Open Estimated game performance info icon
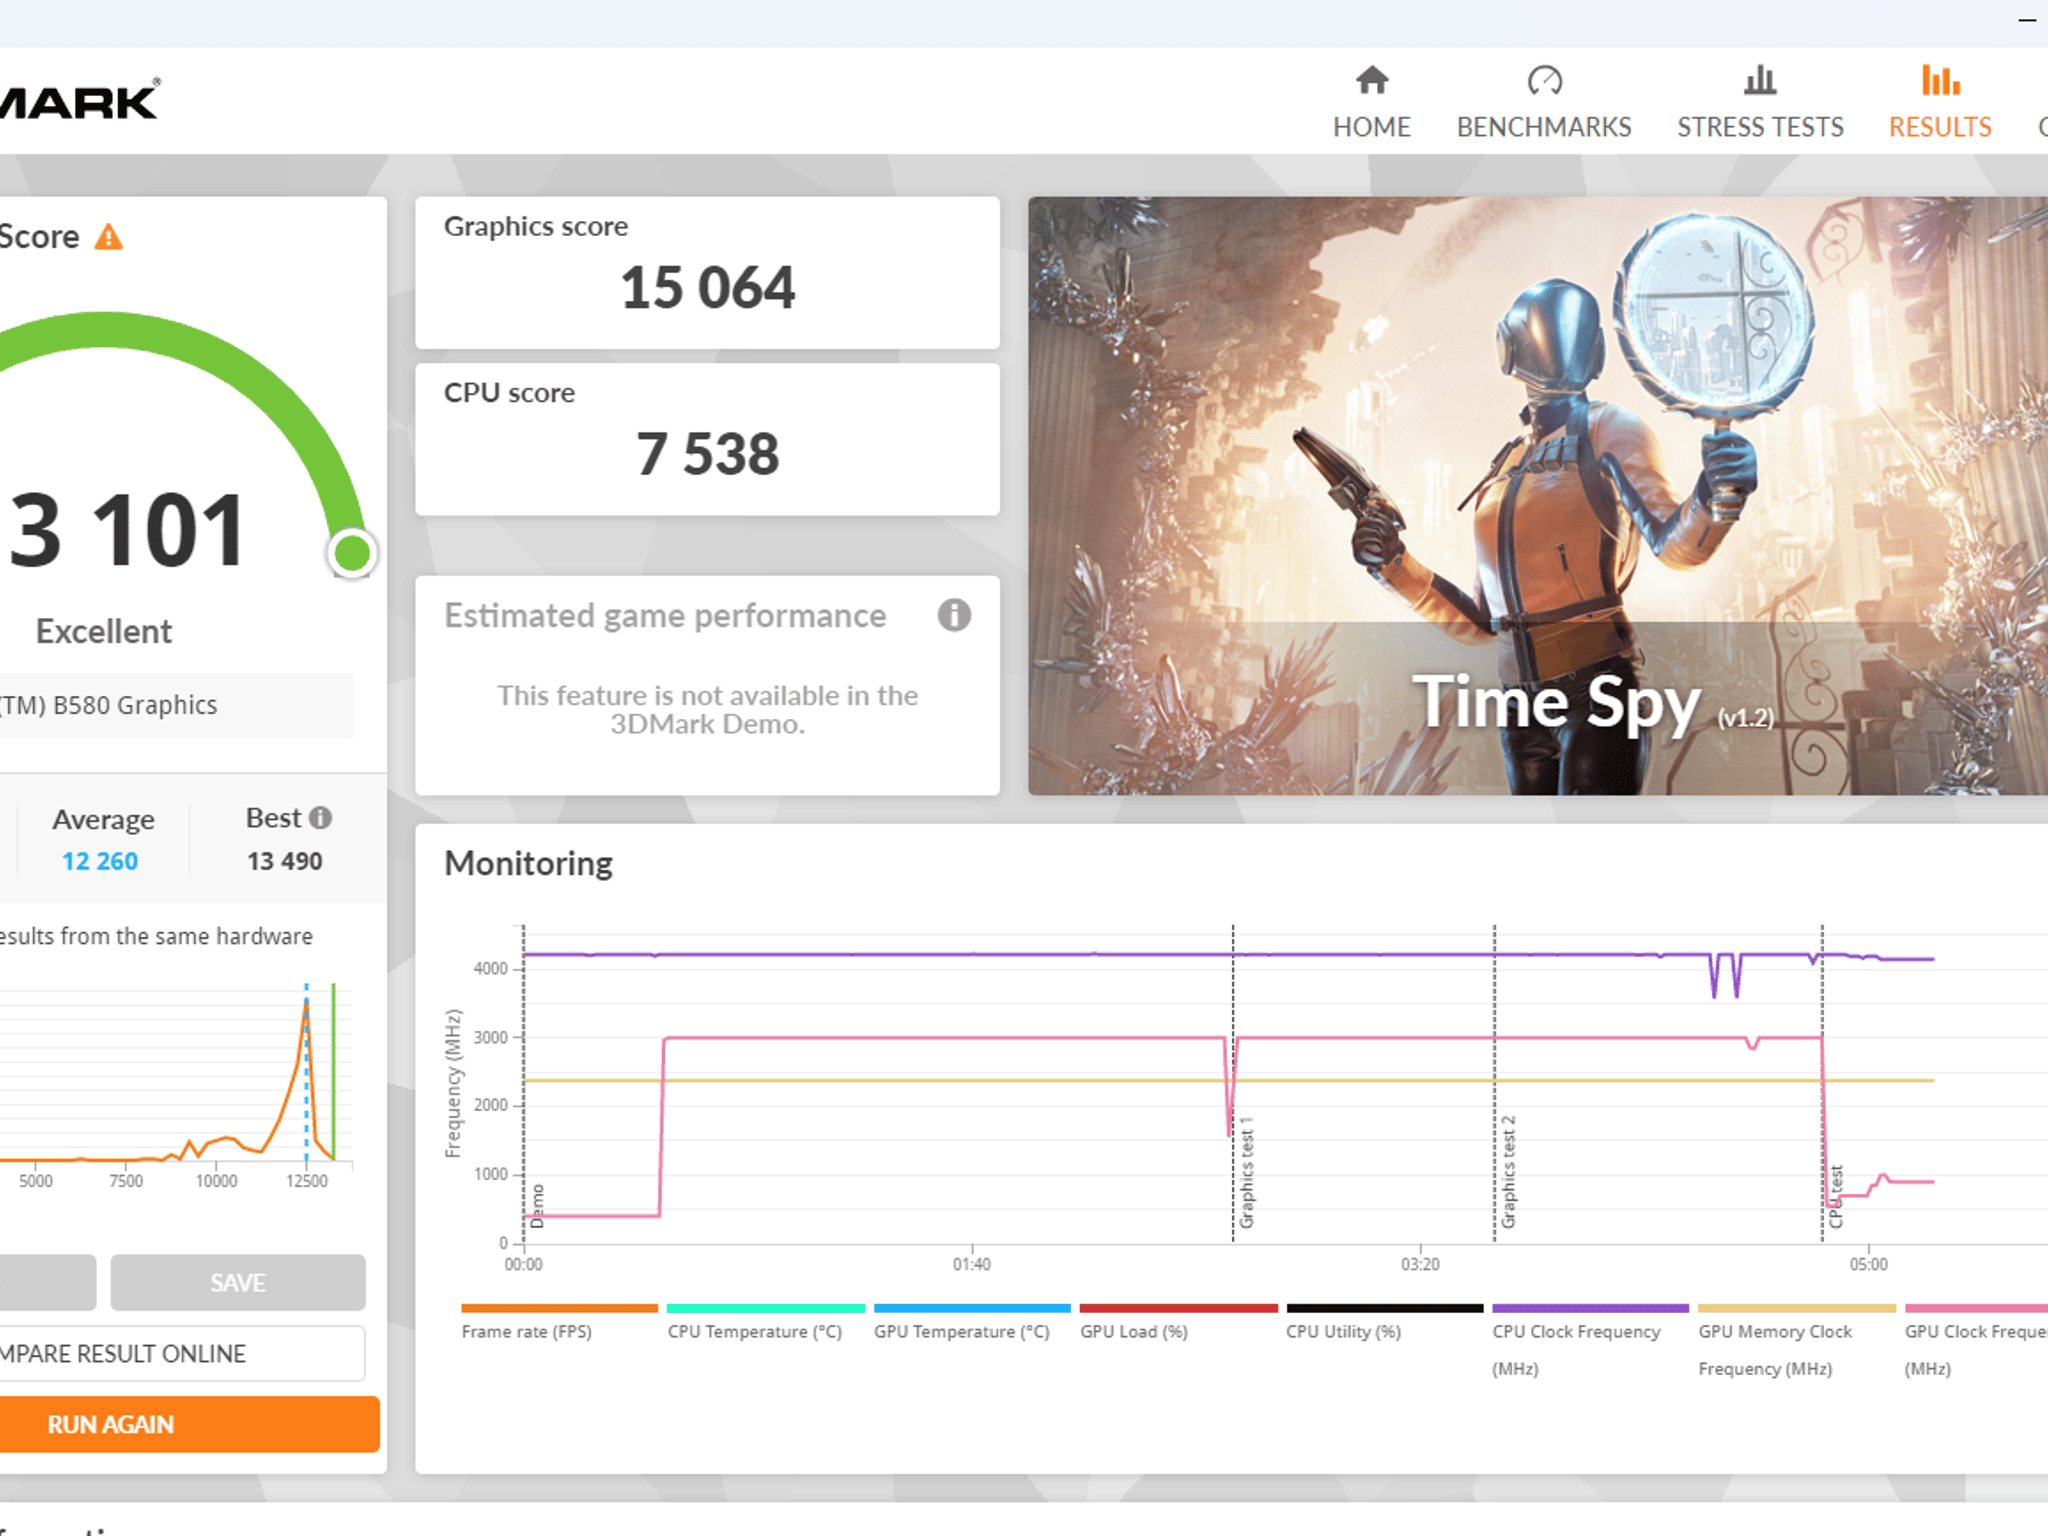 954,615
